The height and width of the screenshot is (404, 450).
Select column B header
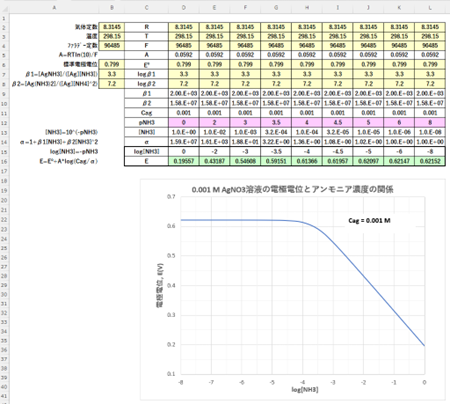[112, 7]
